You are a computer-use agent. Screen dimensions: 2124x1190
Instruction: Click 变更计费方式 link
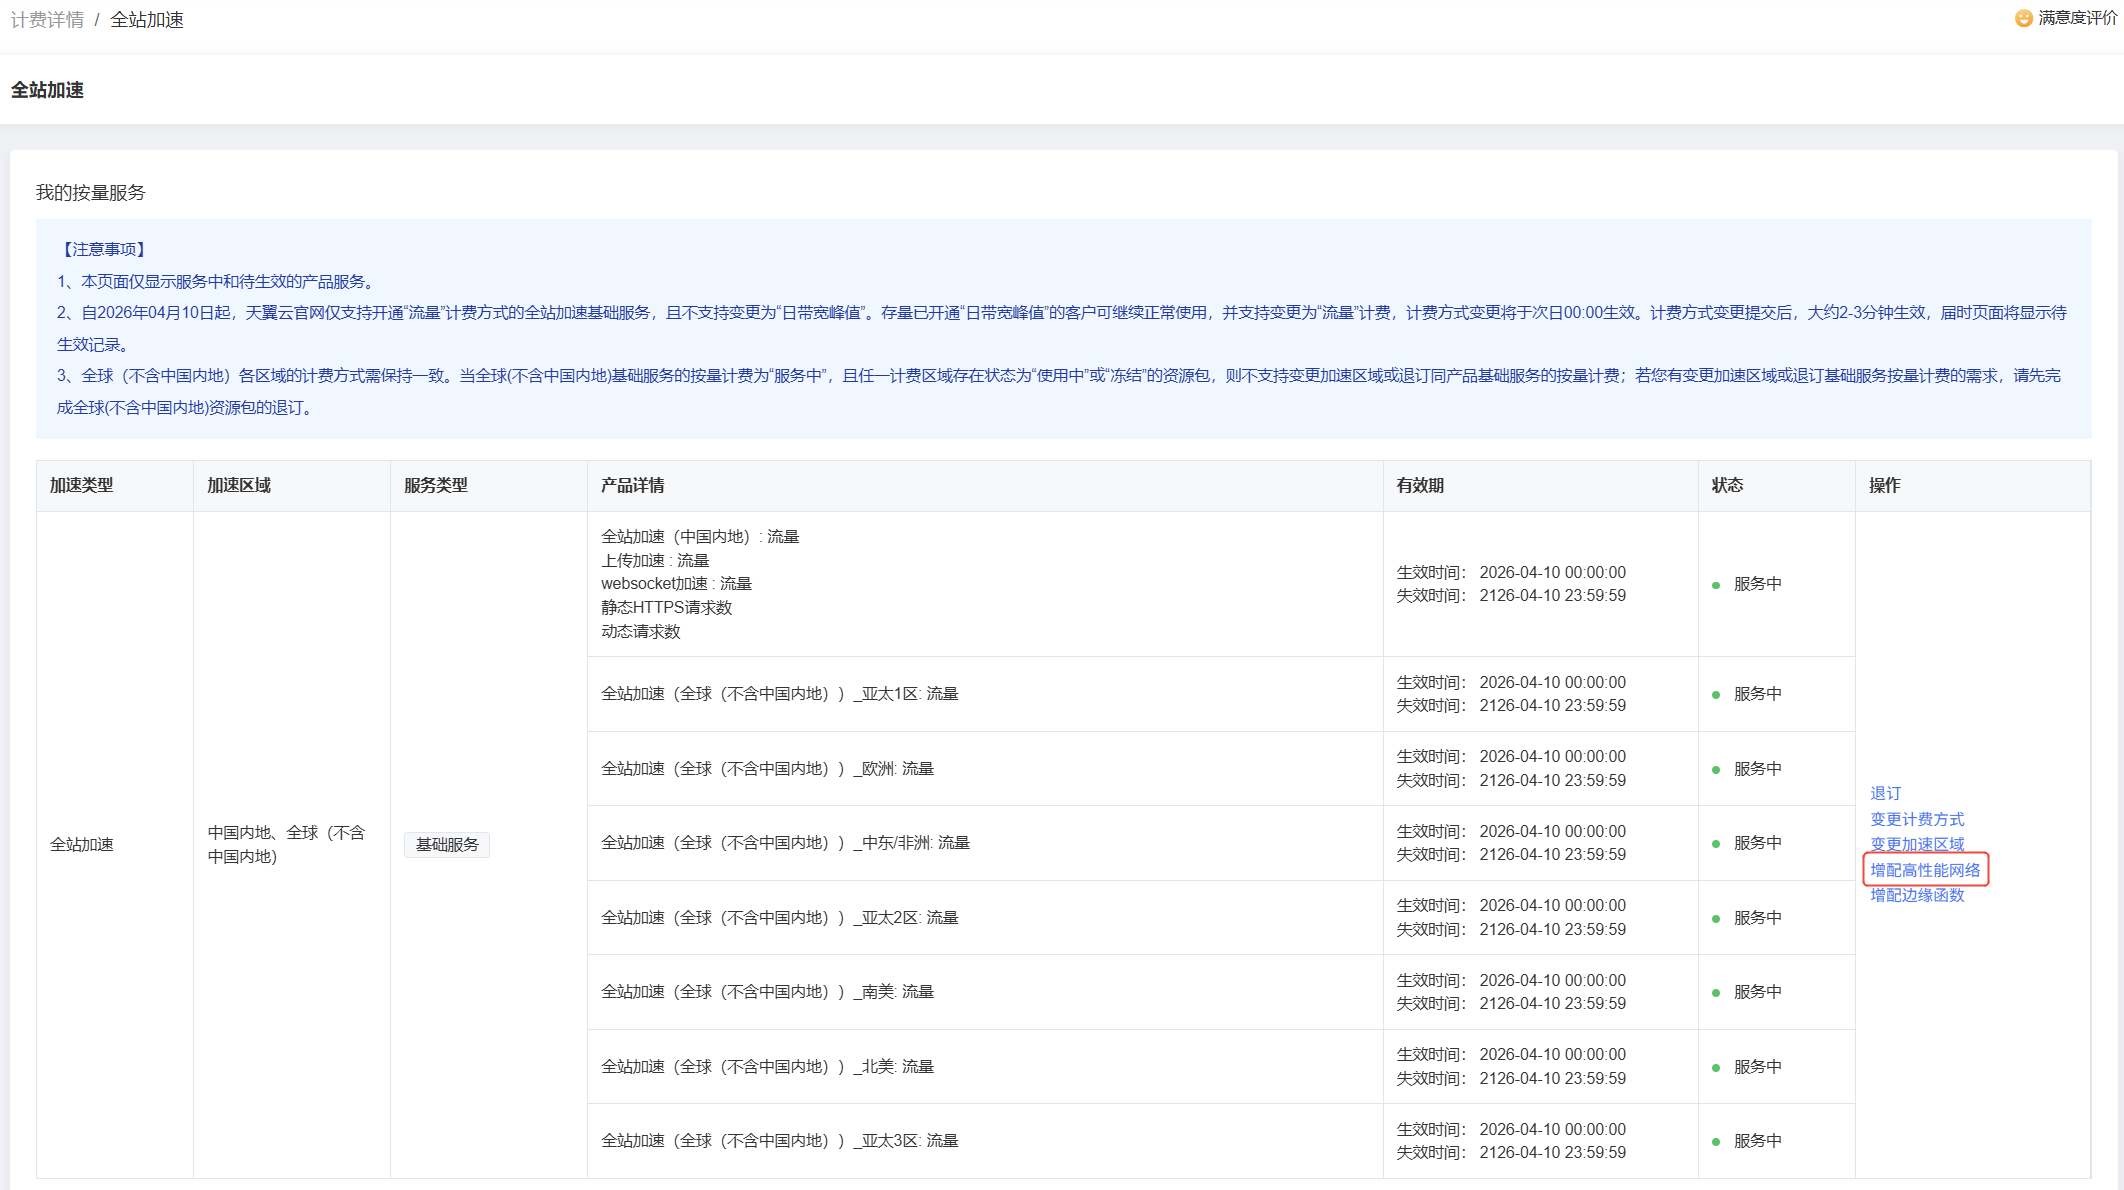pos(1917,819)
